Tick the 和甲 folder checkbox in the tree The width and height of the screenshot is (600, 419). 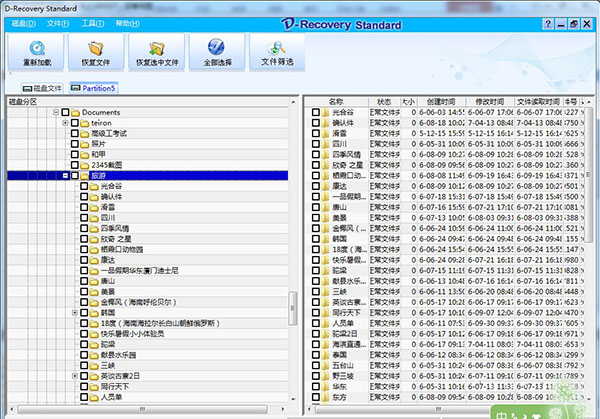[75, 154]
